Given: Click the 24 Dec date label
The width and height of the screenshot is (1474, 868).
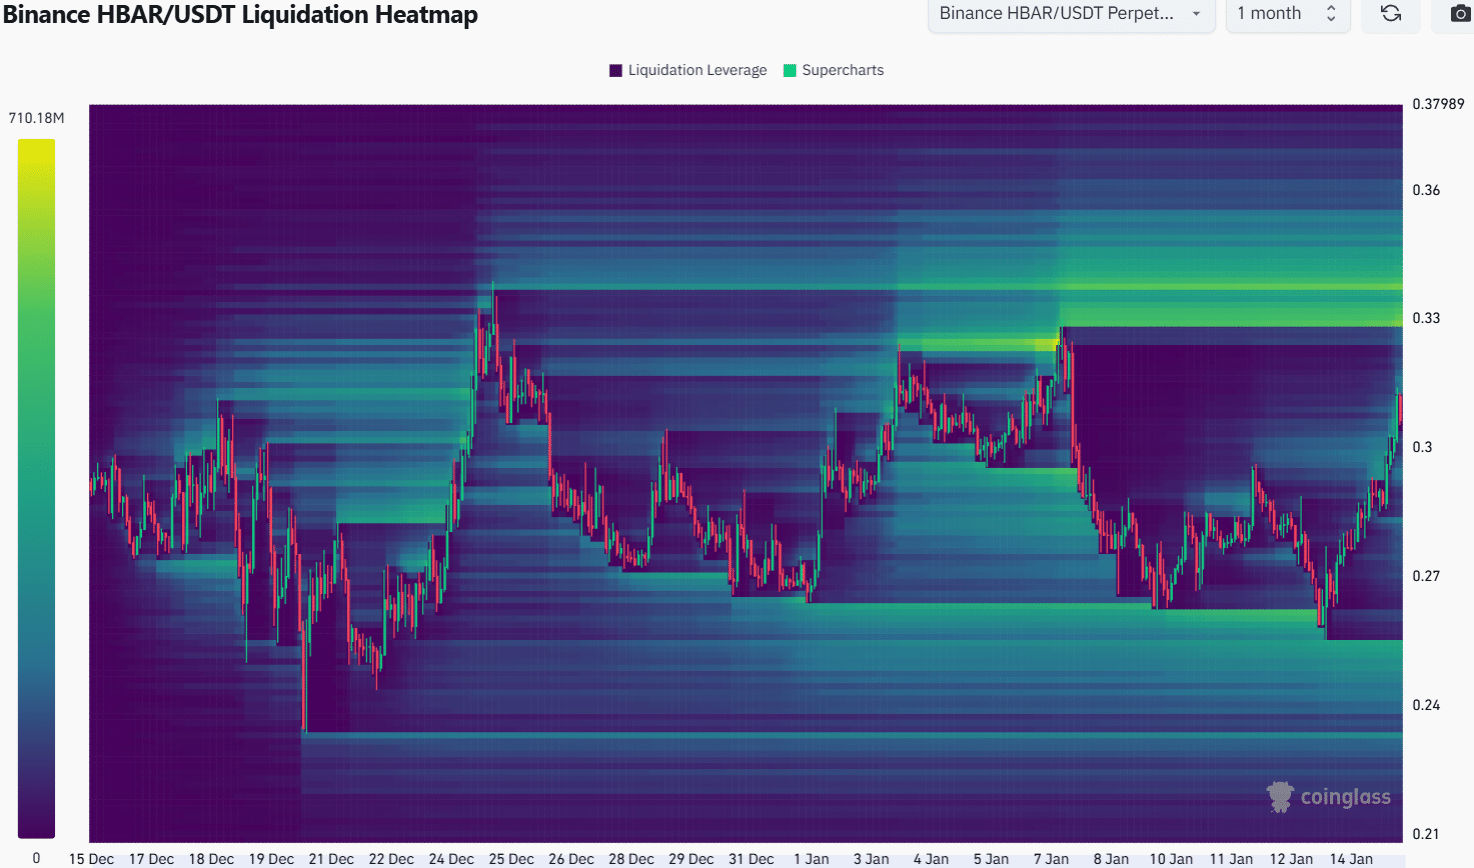Looking at the screenshot, I should 451,859.
